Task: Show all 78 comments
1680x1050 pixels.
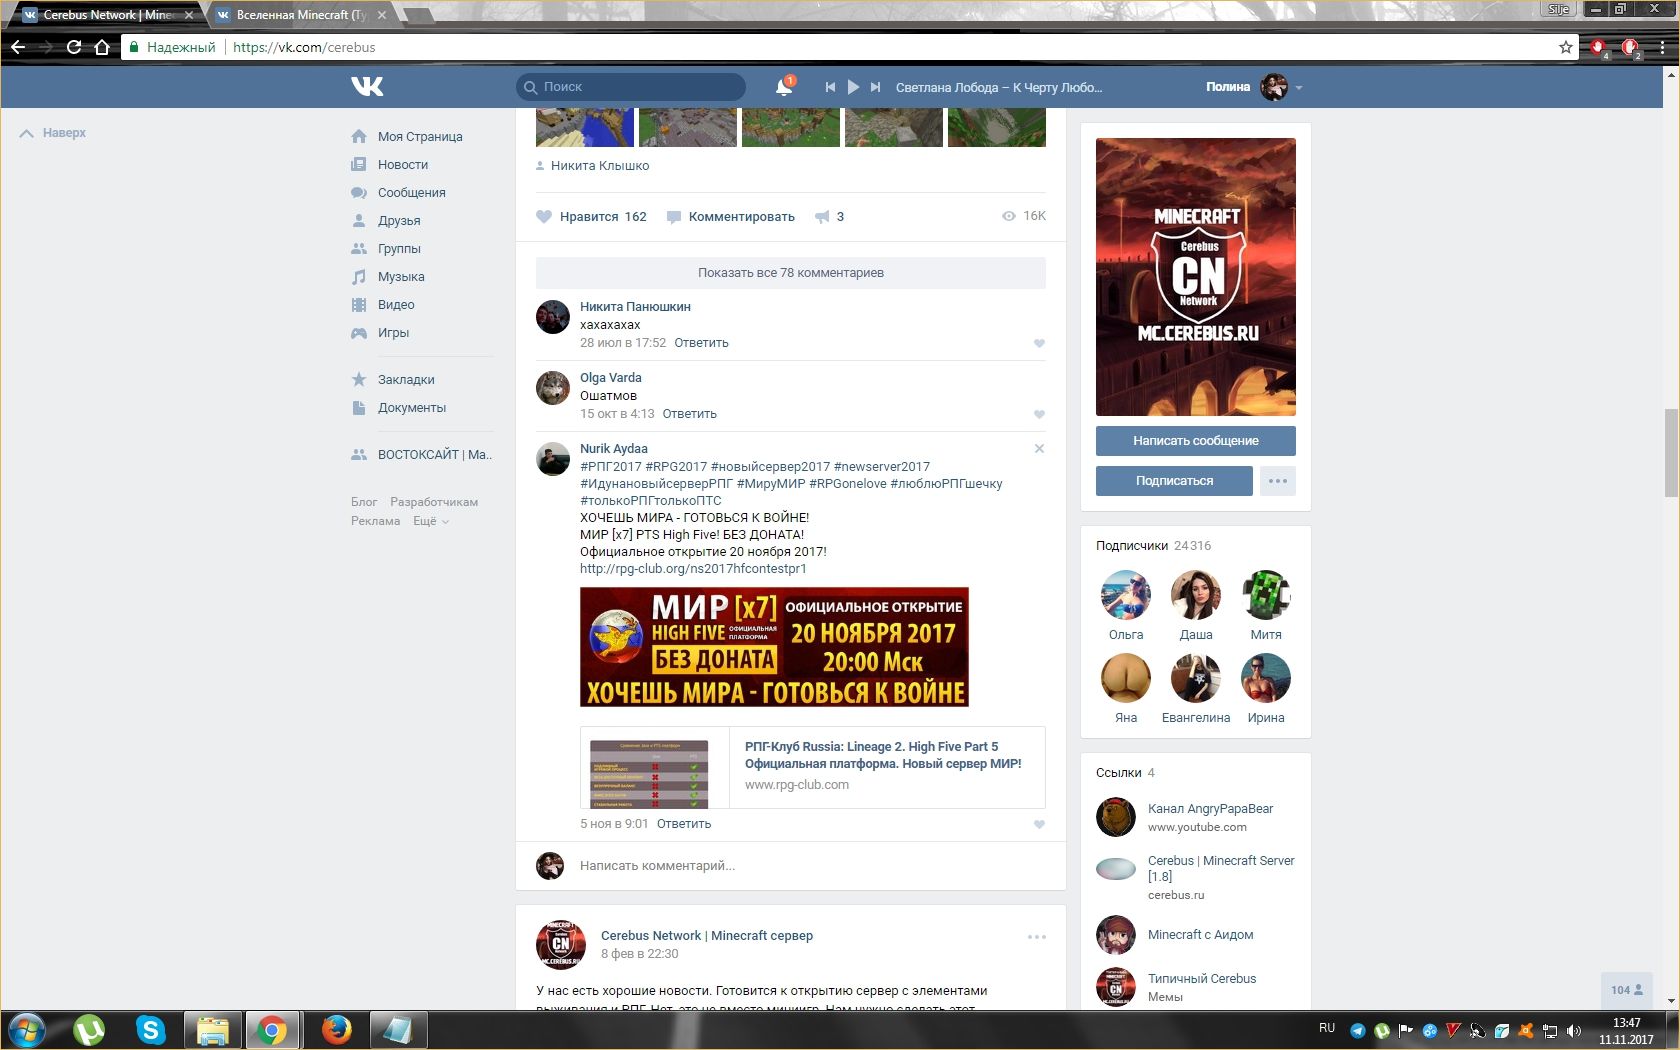Action: point(791,272)
